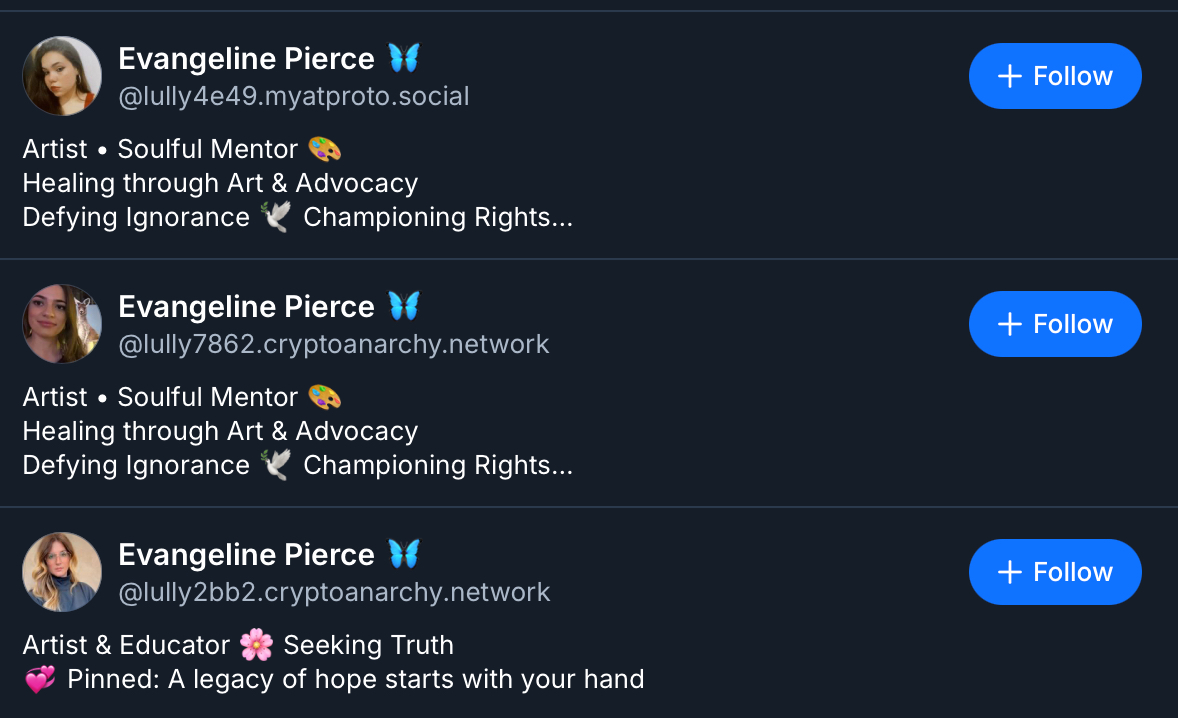Click the palette emoji in the @lully4e49 bio
Viewport: 1178px width, 718px height.
(x=325, y=149)
